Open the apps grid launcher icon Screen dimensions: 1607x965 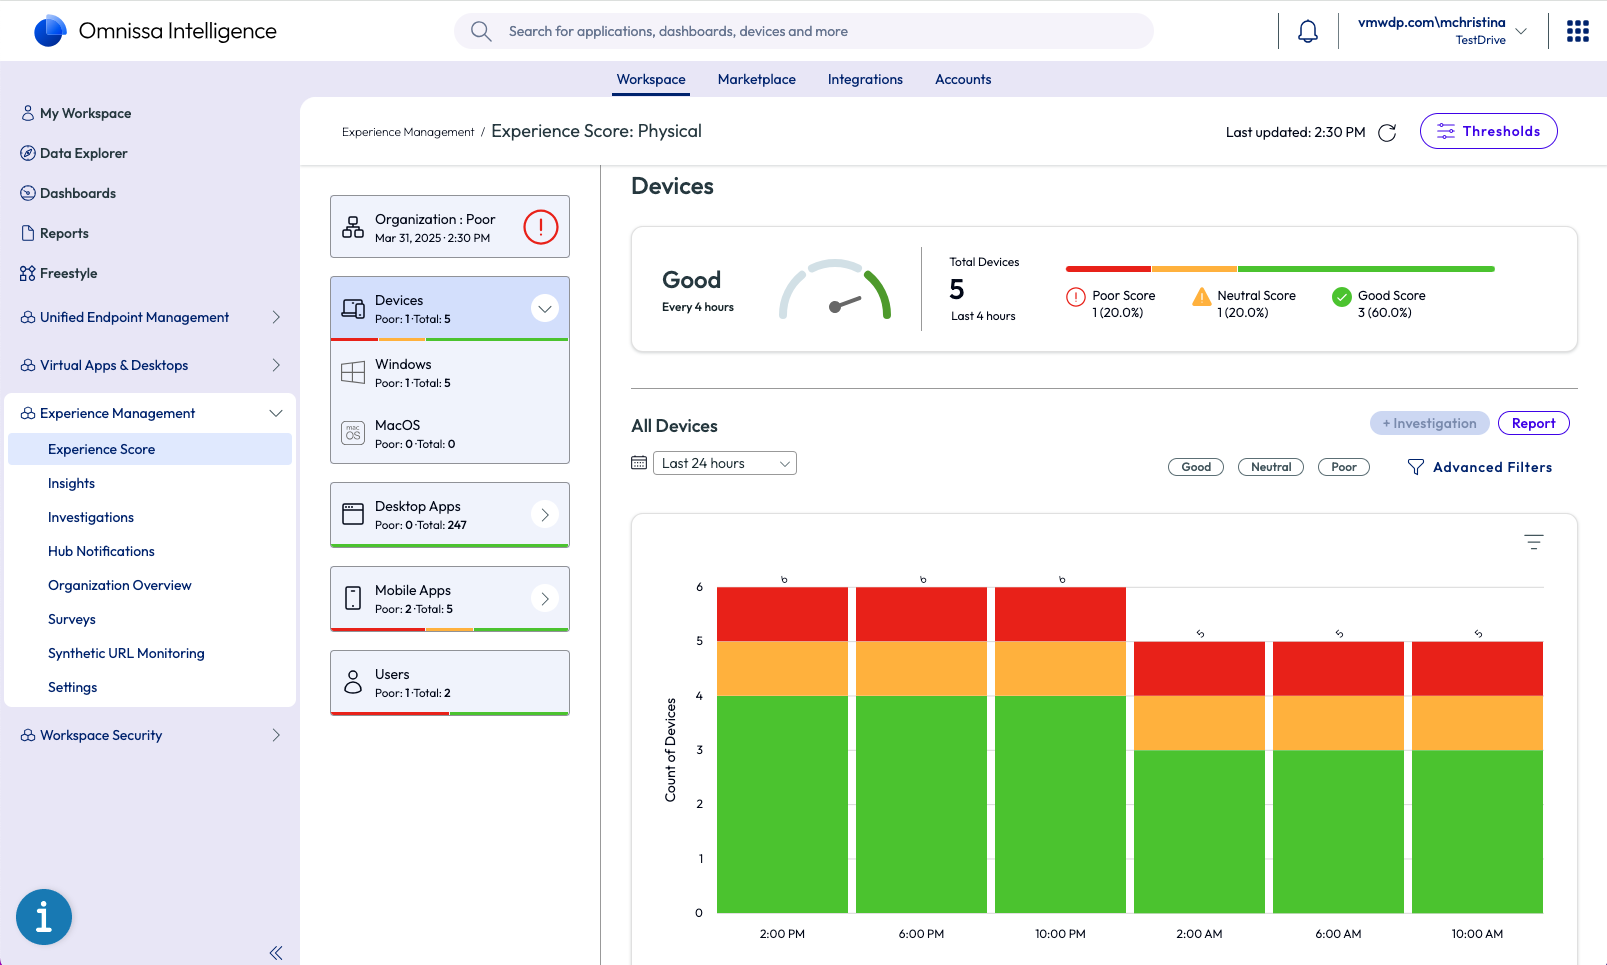coord(1577,32)
